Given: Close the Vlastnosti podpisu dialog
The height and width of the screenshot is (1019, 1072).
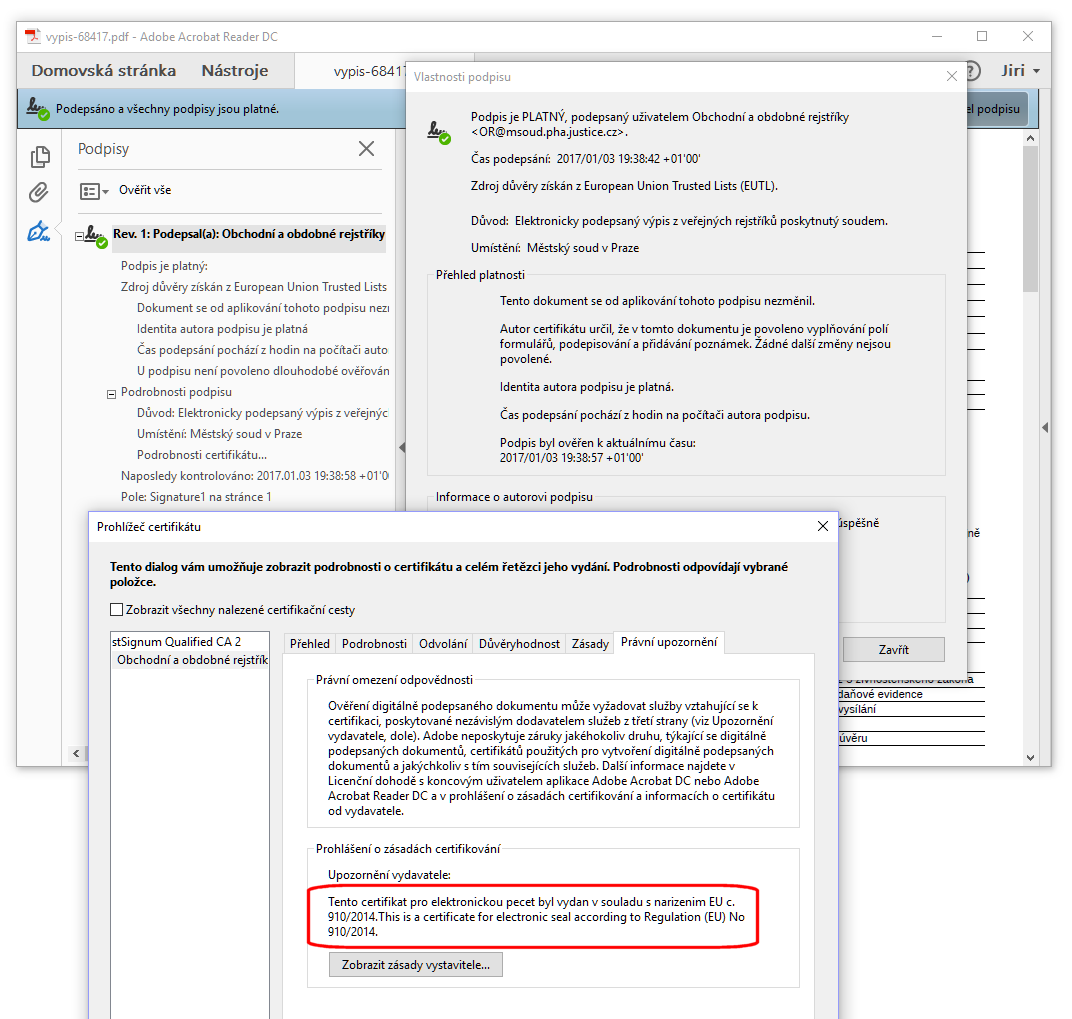Looking at the screenshot, I should pos(952,76).
